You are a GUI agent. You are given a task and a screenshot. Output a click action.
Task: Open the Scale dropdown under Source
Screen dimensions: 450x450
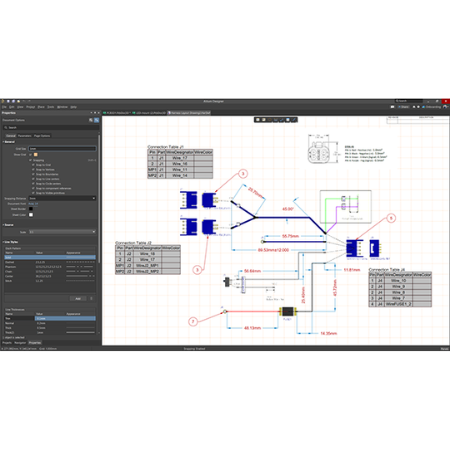(62, 232)
